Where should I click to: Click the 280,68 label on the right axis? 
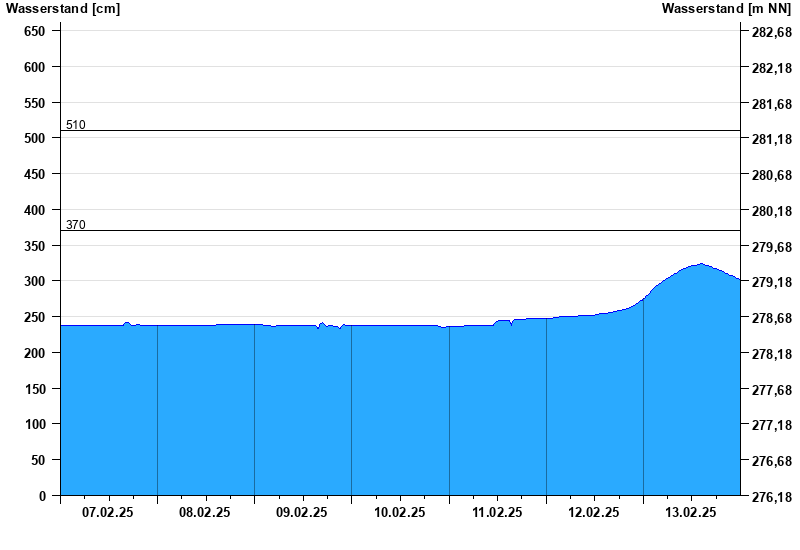(772, 175)
